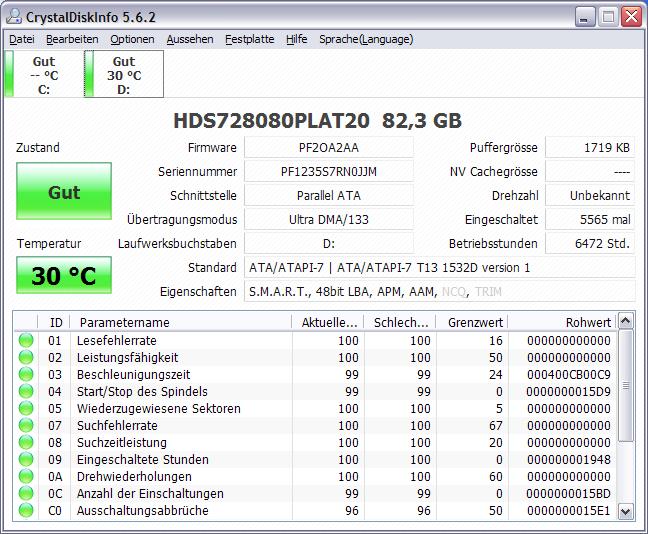Click status icon for Anzahl der Einschaltungen
The width and height of the screenshot is (648, 534).
click(x=26, y=493)
